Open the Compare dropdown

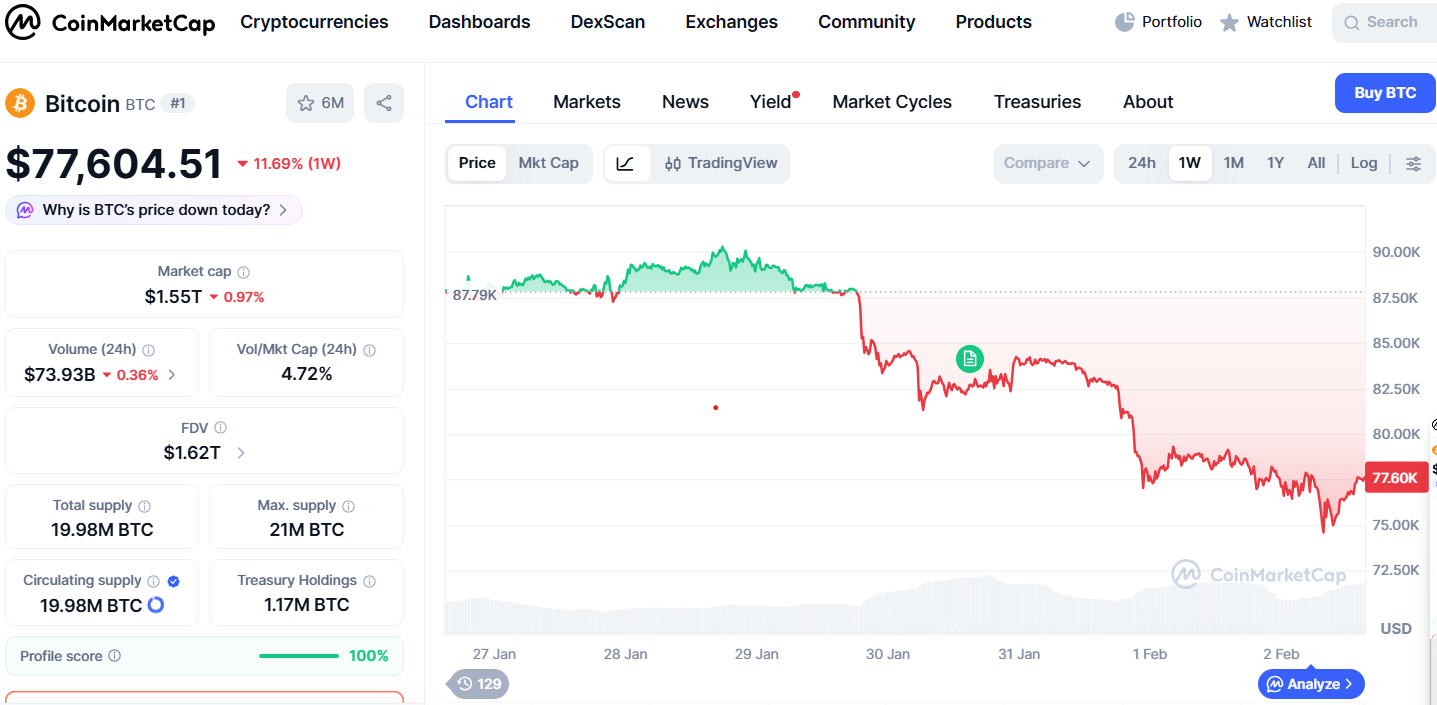[x=1048, y=162]
